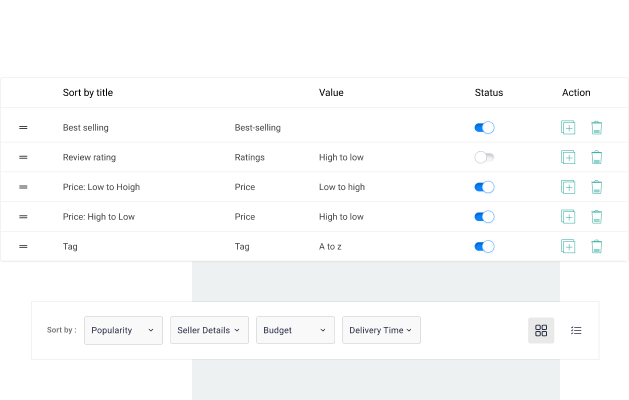Delete the Review rating row
629x400 pixels.
[x=597, y=158]
